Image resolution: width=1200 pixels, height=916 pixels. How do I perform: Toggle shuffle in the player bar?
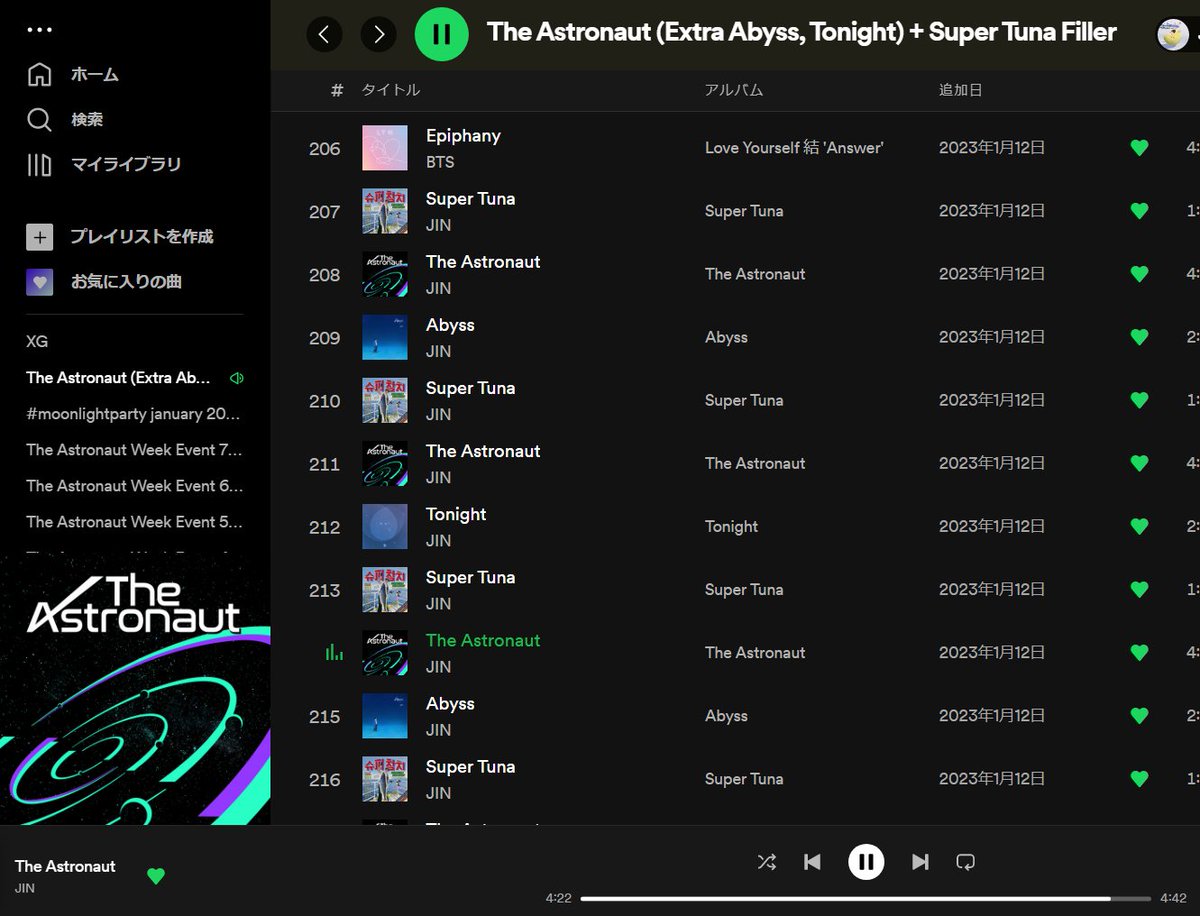(766, 861)
